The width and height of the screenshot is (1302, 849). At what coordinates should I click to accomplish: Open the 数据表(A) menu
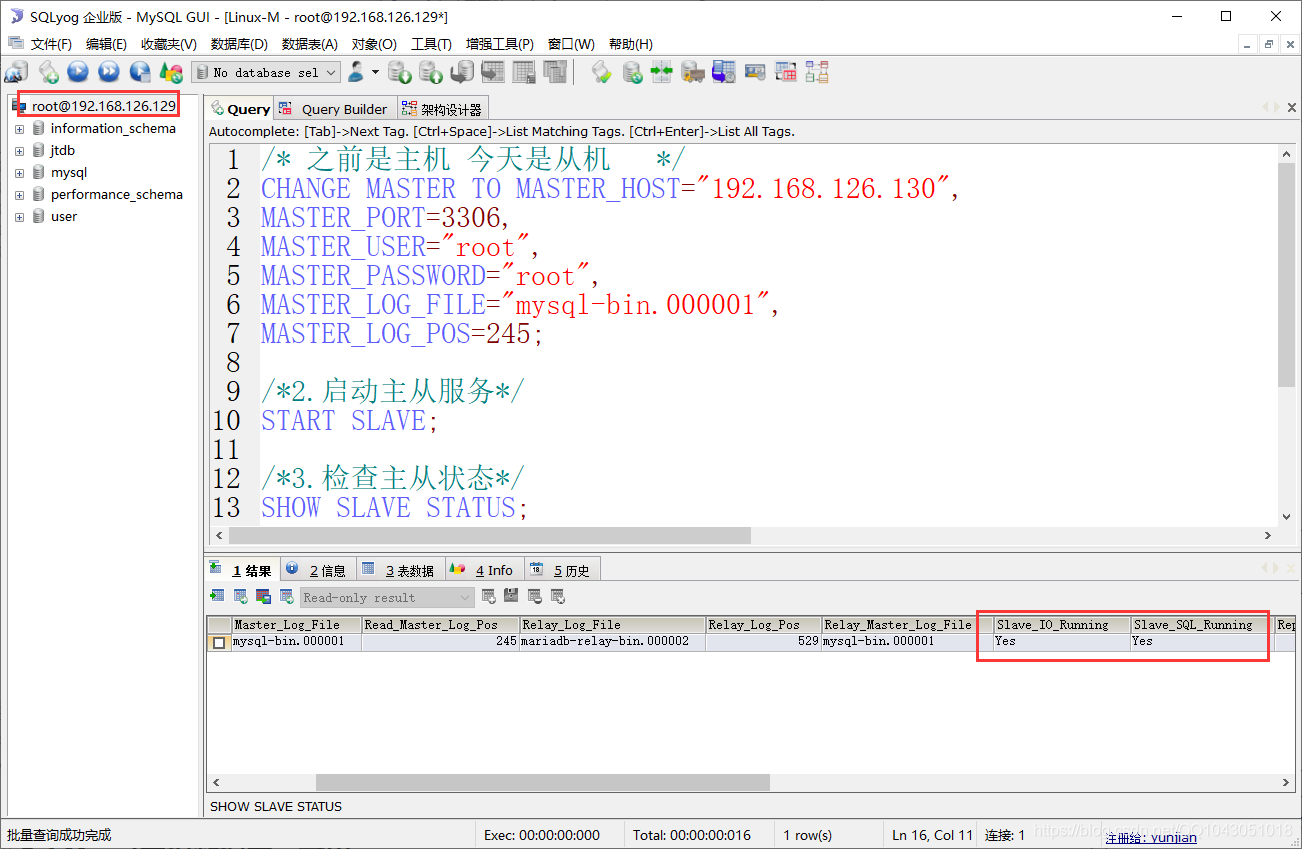pos(310,44)
